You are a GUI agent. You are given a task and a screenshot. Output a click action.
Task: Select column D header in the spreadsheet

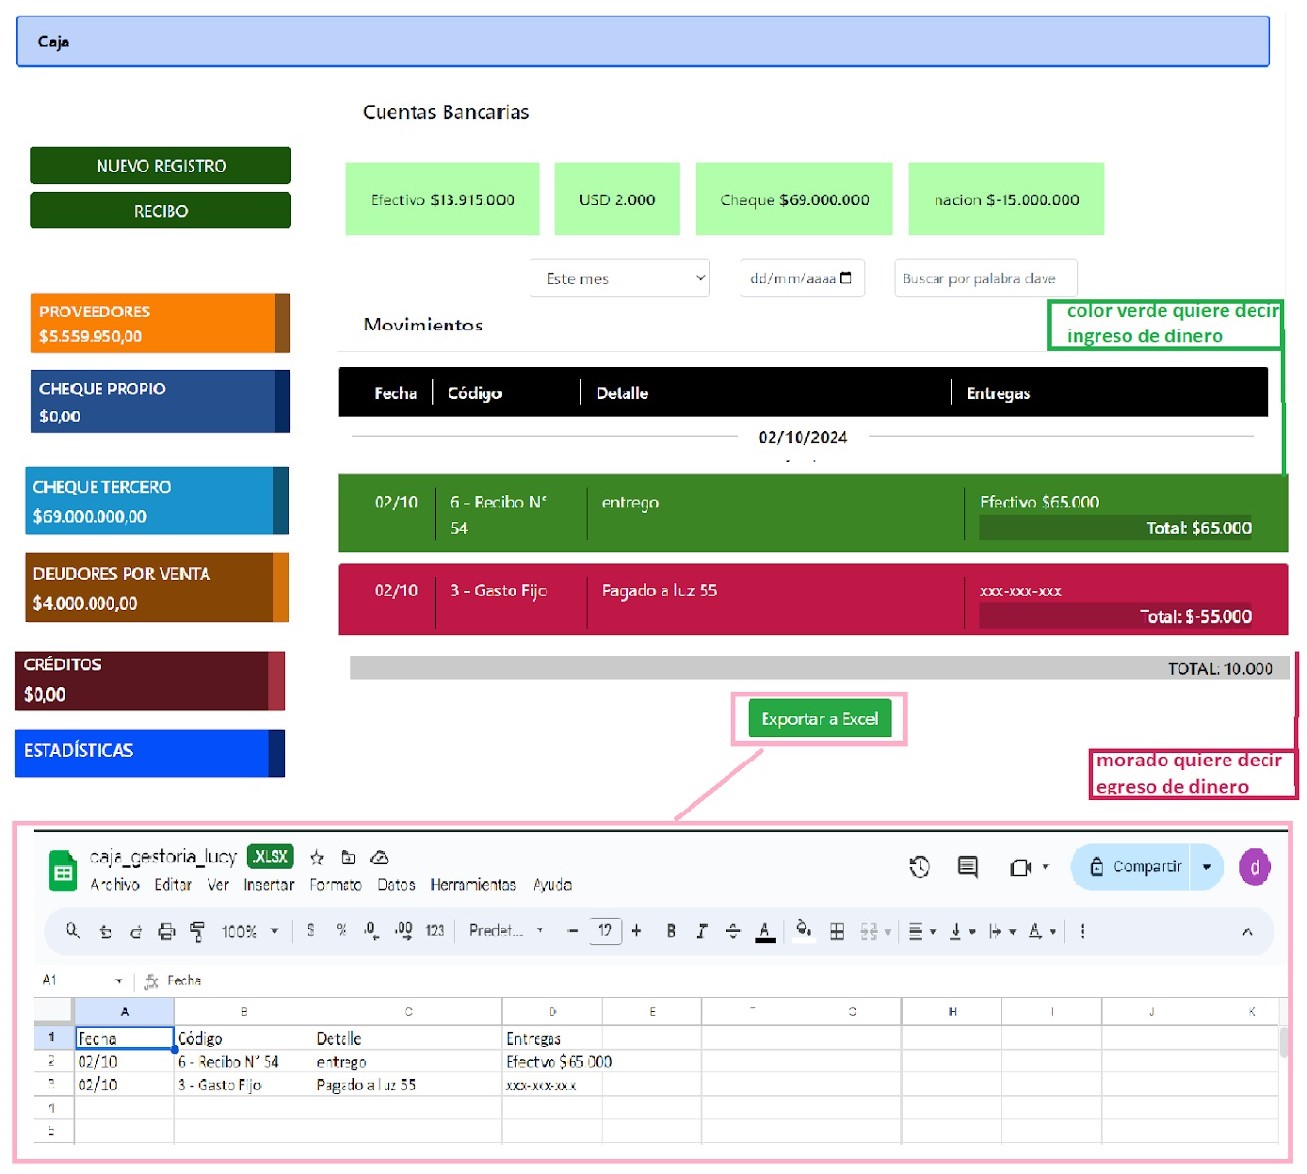[553, 1011]
